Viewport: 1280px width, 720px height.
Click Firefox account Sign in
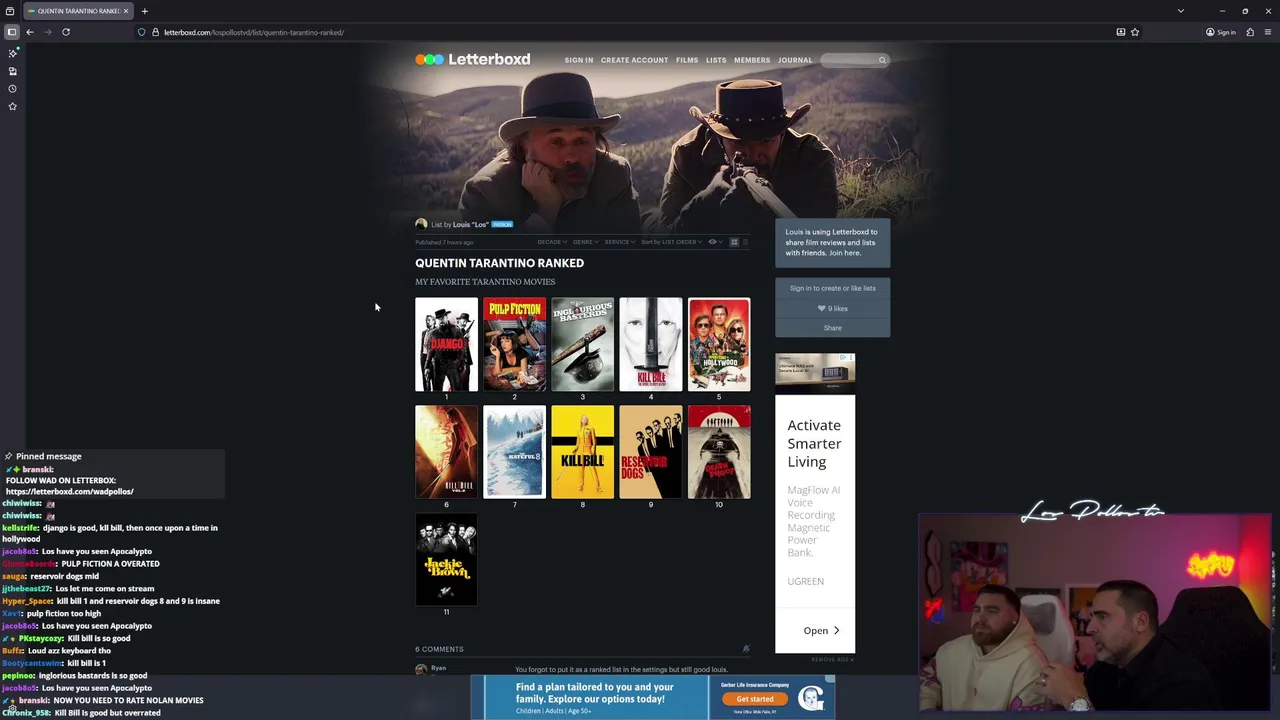(x=1221, y=32)
